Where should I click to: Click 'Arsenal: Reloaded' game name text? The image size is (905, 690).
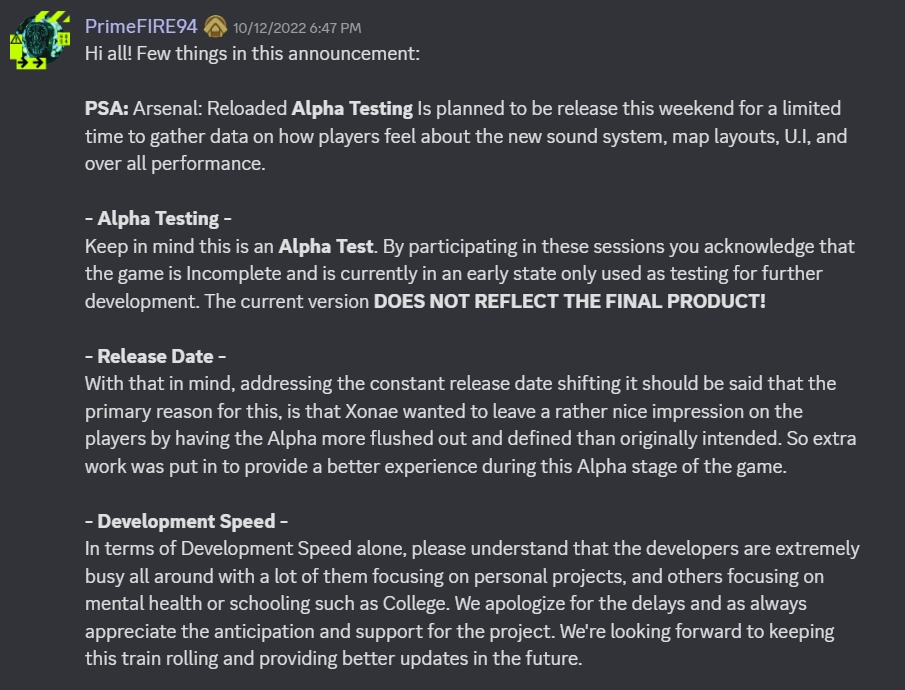(209, 108)
